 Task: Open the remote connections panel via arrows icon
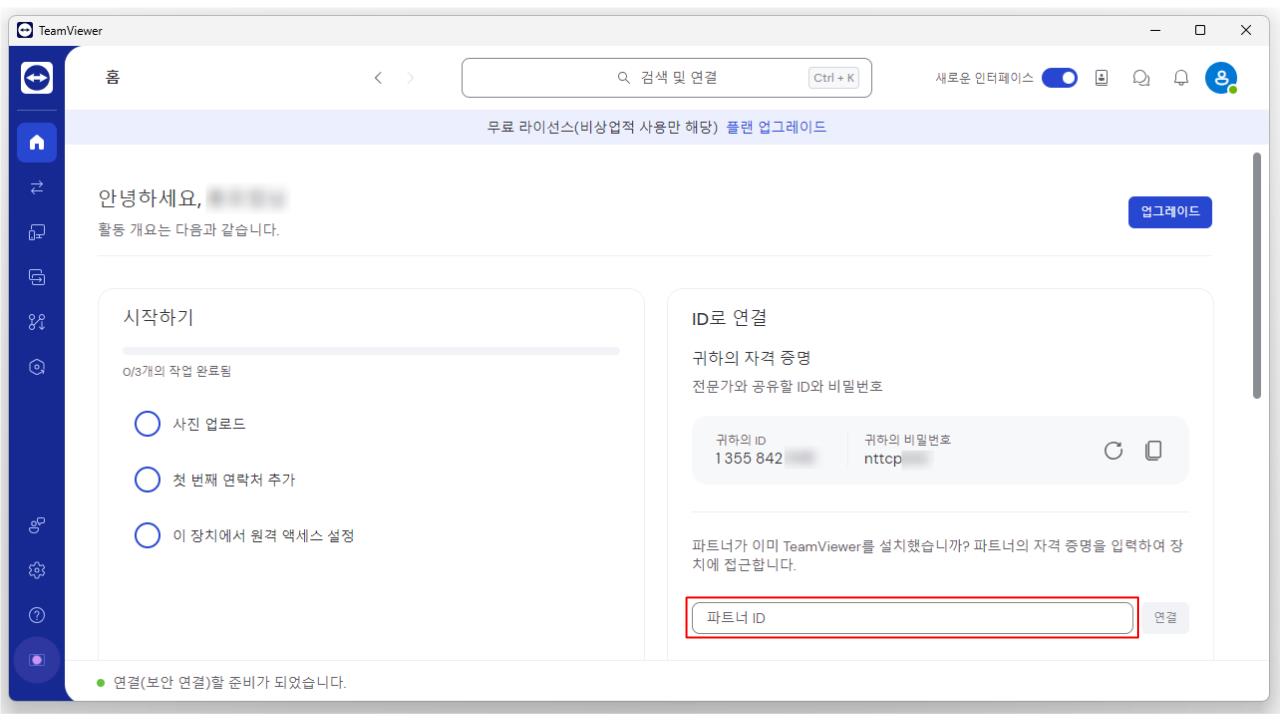pos(36,186)
